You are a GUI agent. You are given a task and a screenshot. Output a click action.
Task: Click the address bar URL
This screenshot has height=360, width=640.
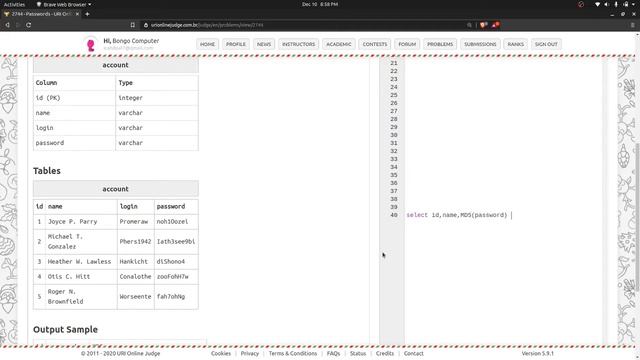(x=207, y=25)
